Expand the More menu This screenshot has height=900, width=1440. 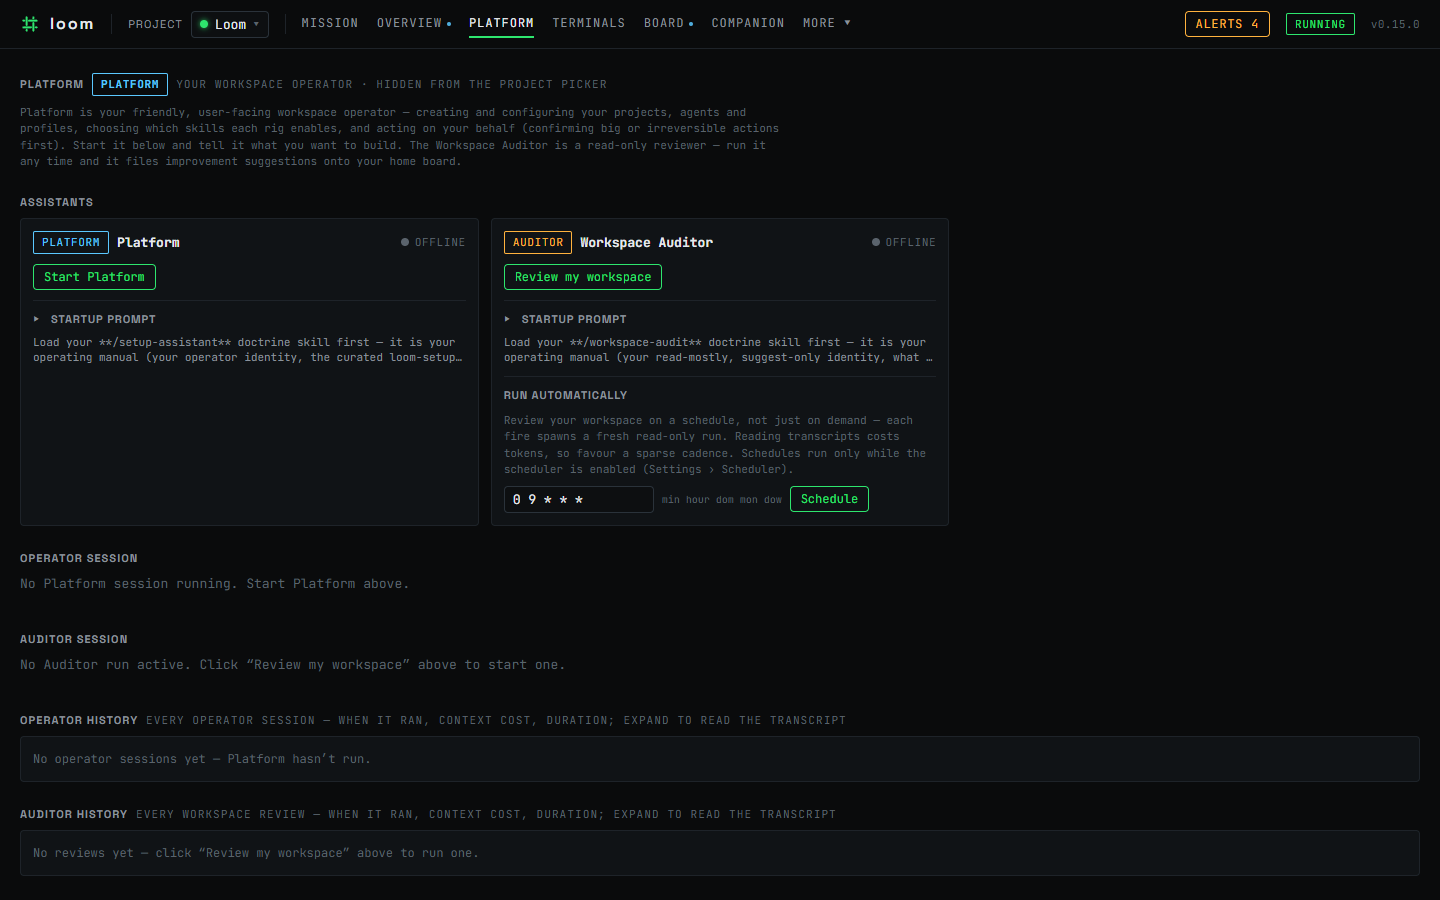(x=826, y=23)
